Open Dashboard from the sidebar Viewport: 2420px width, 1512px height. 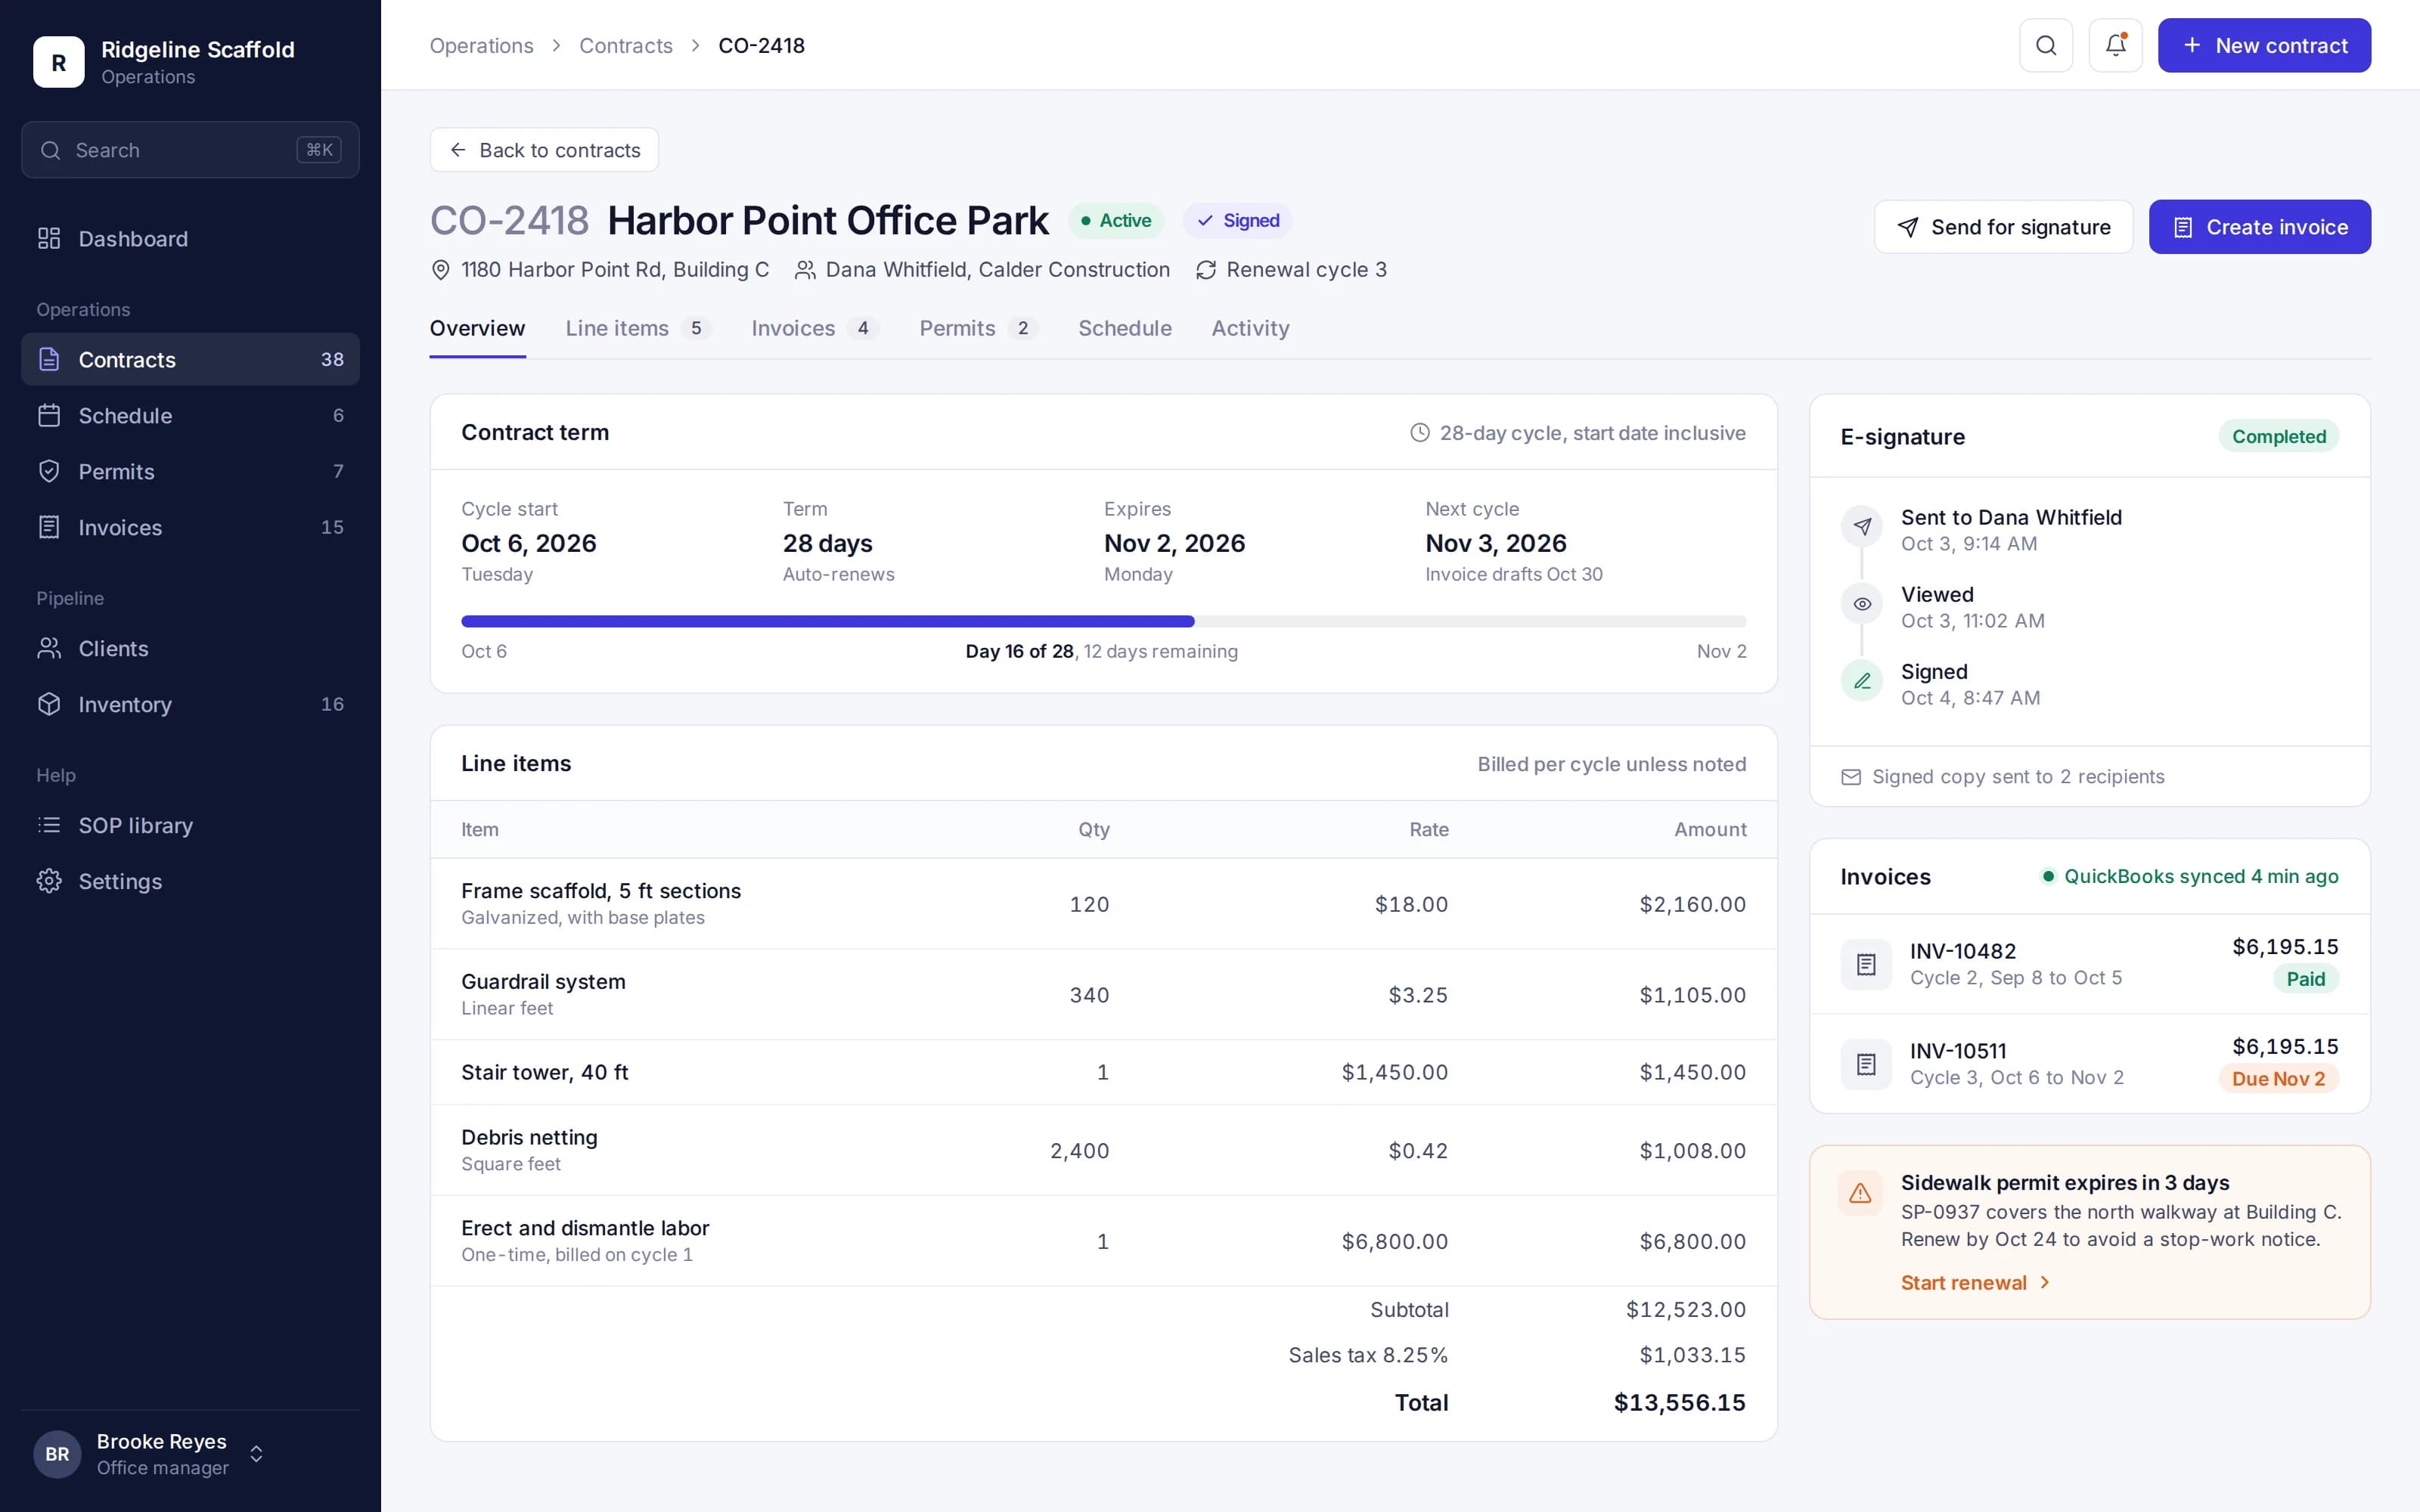pos(190,238)
